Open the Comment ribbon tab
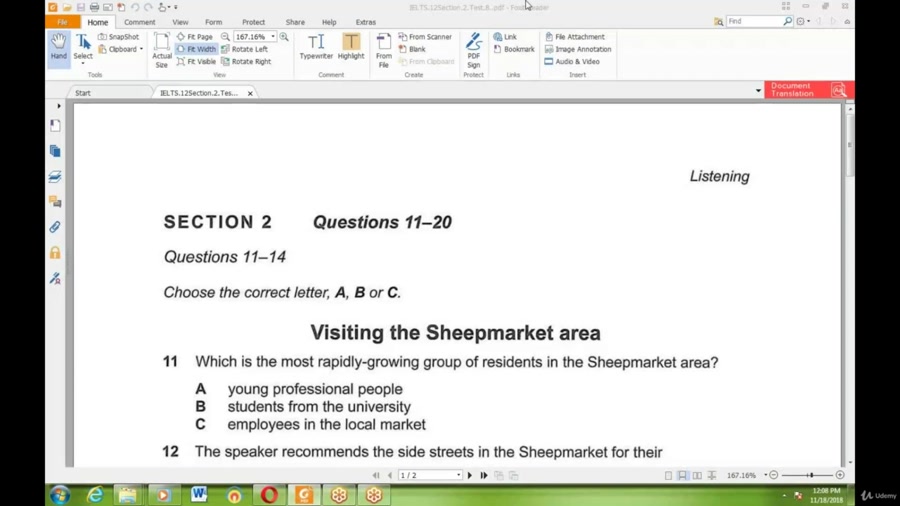Screen dimensions: 900x506 coord(139,22)
